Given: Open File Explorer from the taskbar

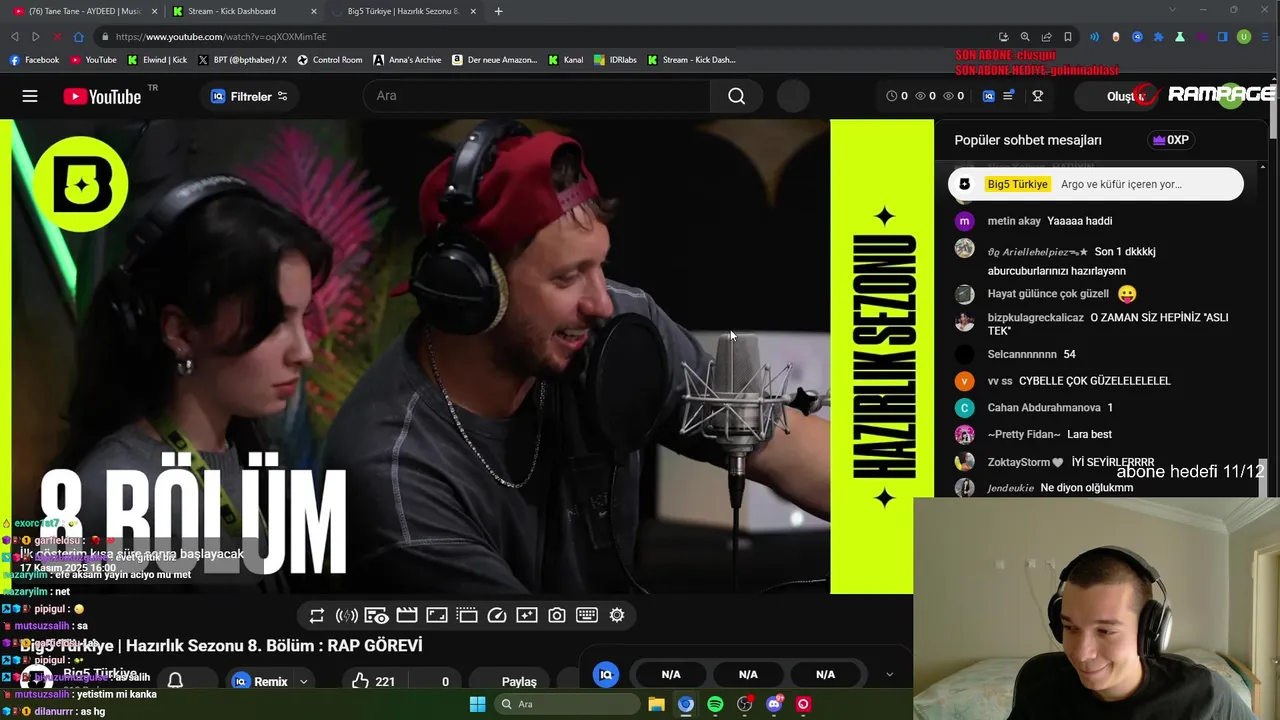Looking at the screenshot, I should pos(656,704).
